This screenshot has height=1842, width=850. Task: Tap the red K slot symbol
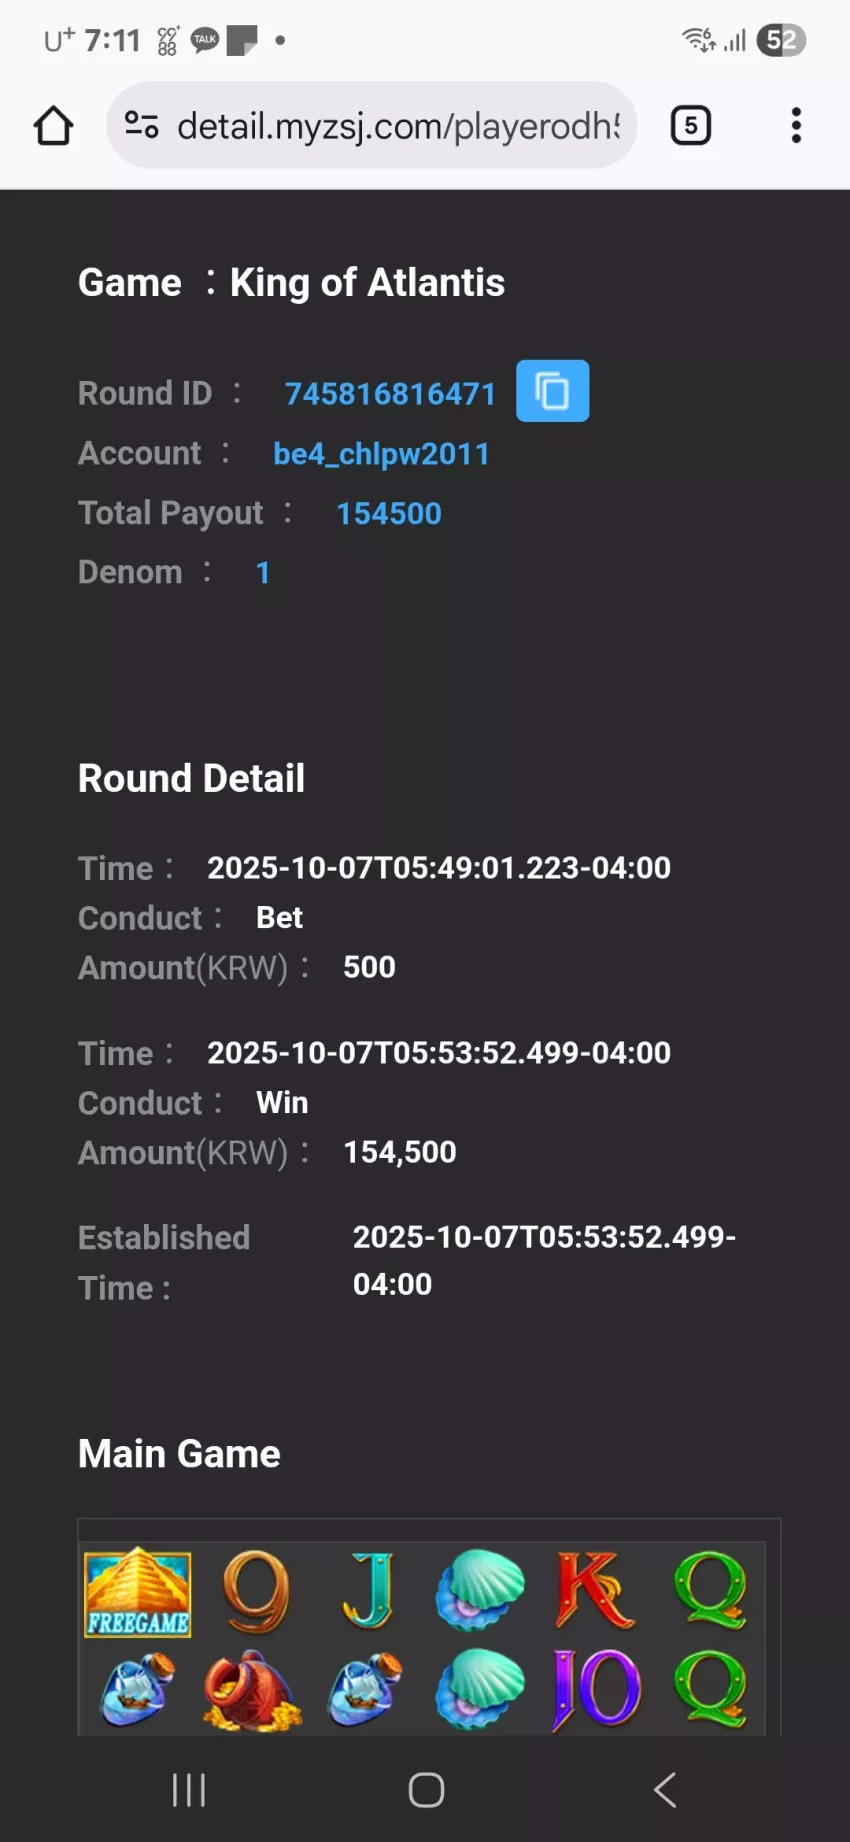[x=595, y=1591]
